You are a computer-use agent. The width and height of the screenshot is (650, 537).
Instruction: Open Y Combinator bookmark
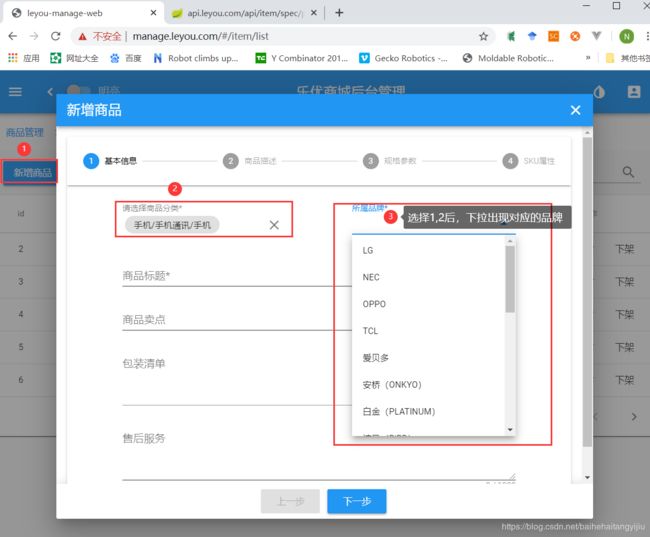pyautogui.click(x=301, y=58)
